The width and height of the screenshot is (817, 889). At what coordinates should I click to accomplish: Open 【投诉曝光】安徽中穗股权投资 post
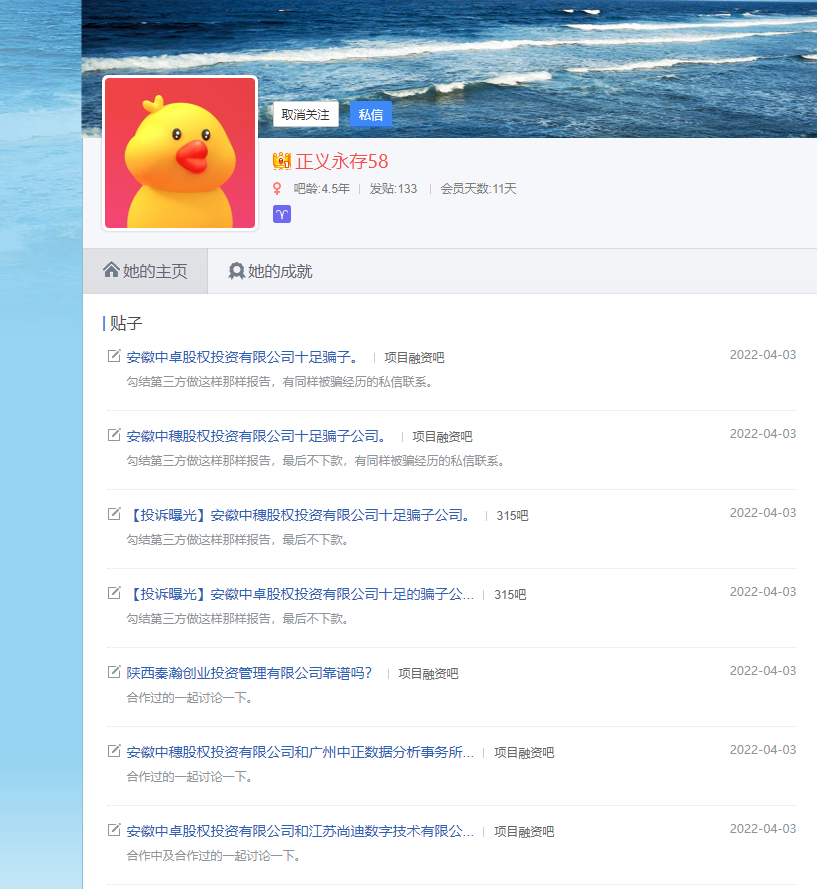[x=298, y=515]
